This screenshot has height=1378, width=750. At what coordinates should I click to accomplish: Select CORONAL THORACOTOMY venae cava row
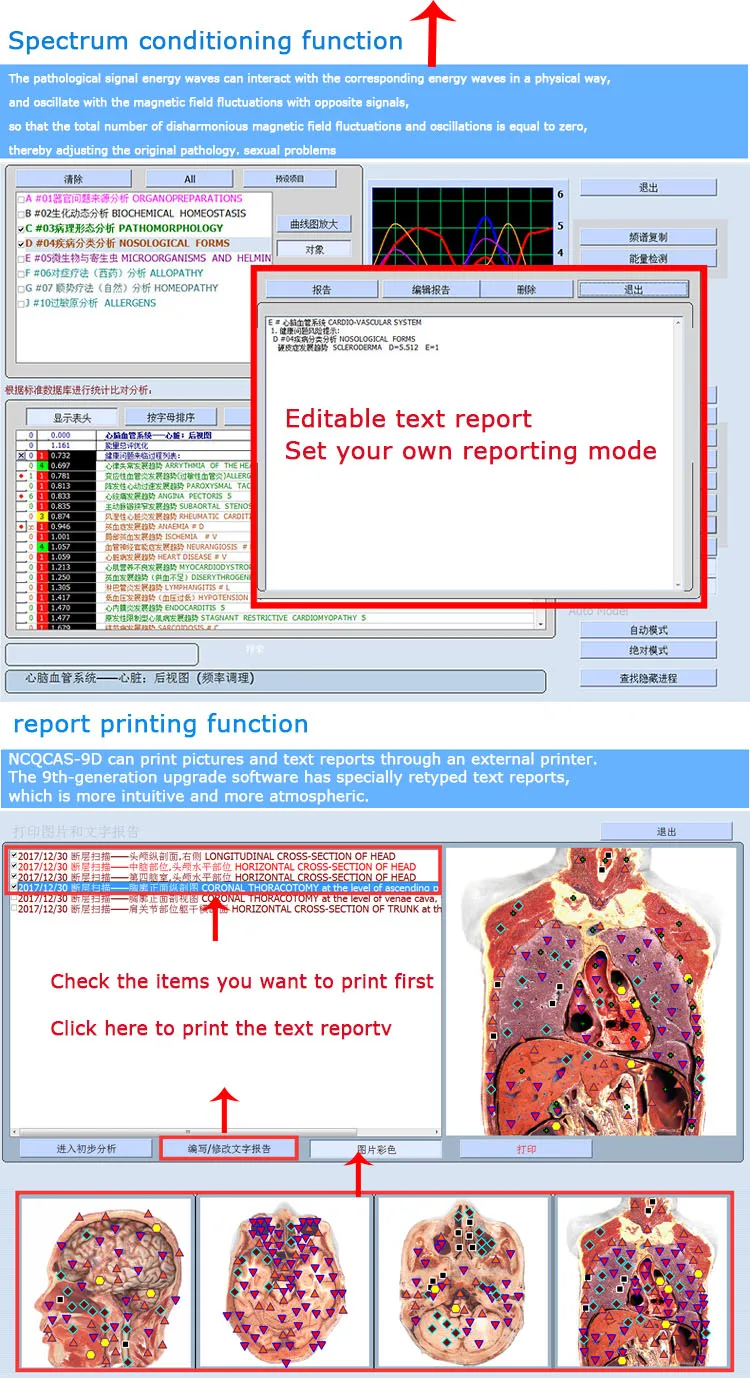(225, 898)
